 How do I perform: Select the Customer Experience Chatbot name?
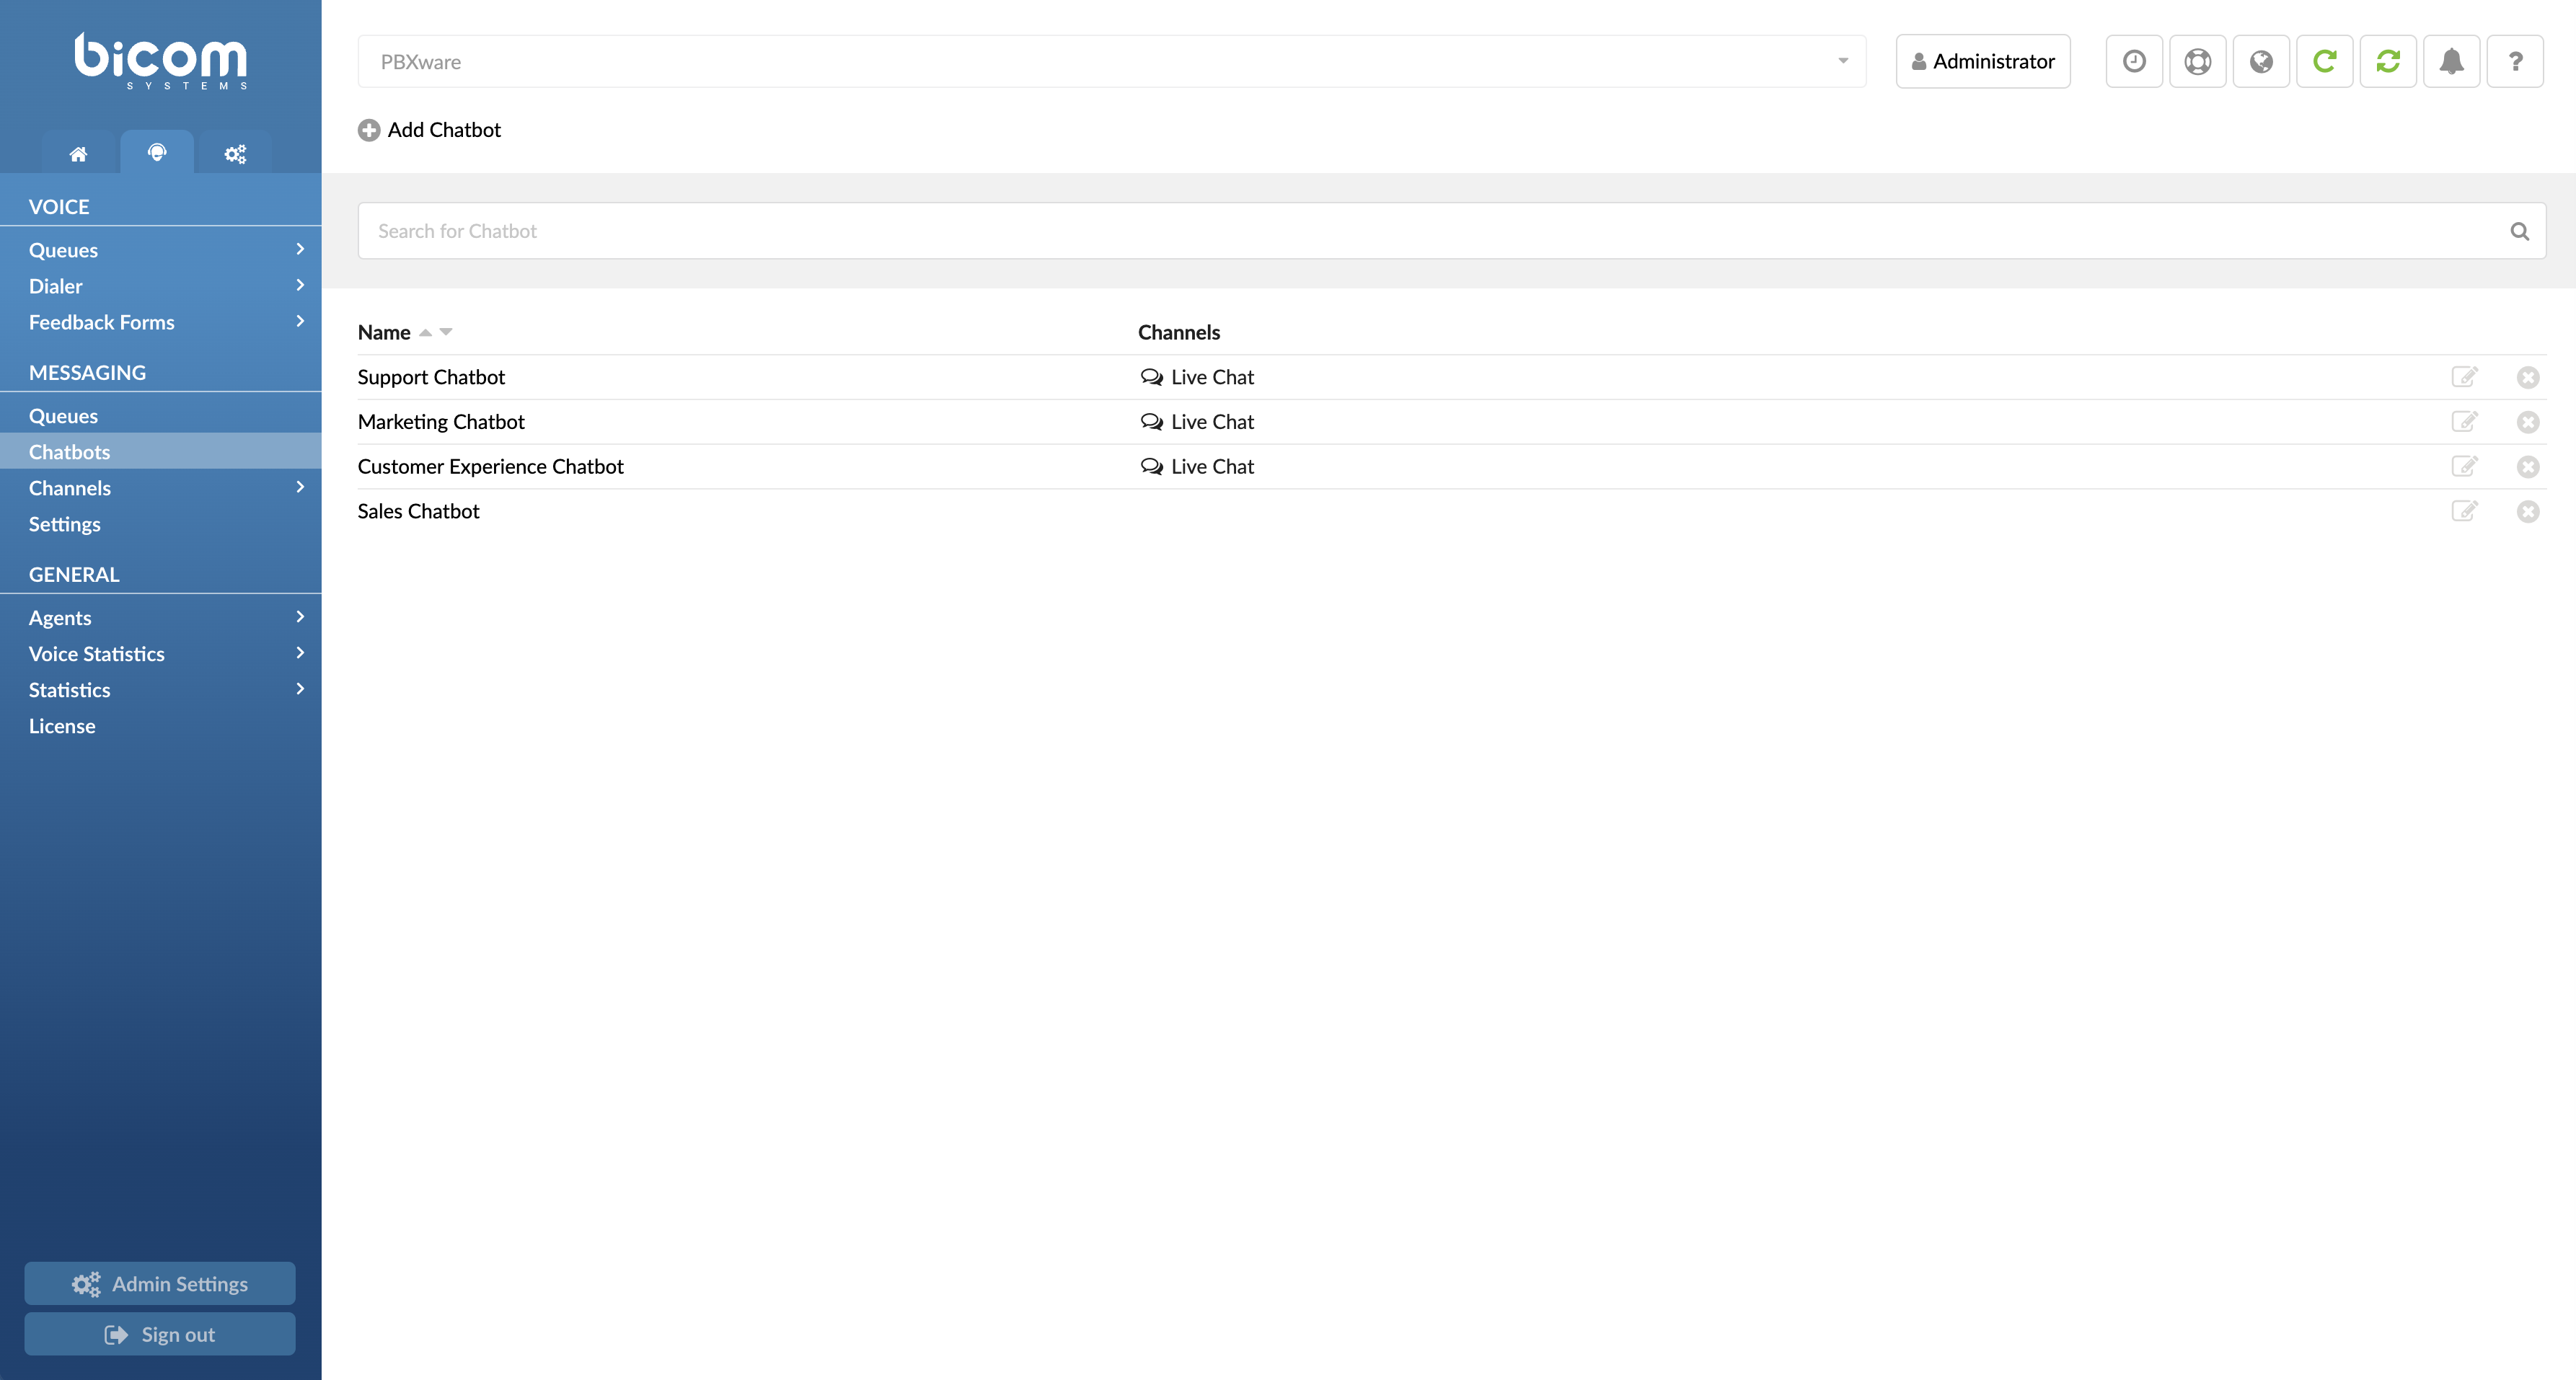coord(491,467)
